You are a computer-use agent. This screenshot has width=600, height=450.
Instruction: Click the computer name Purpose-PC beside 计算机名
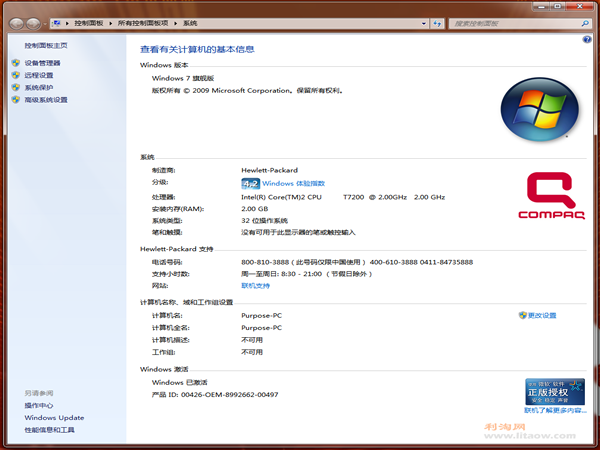click(x=261, y=315)
